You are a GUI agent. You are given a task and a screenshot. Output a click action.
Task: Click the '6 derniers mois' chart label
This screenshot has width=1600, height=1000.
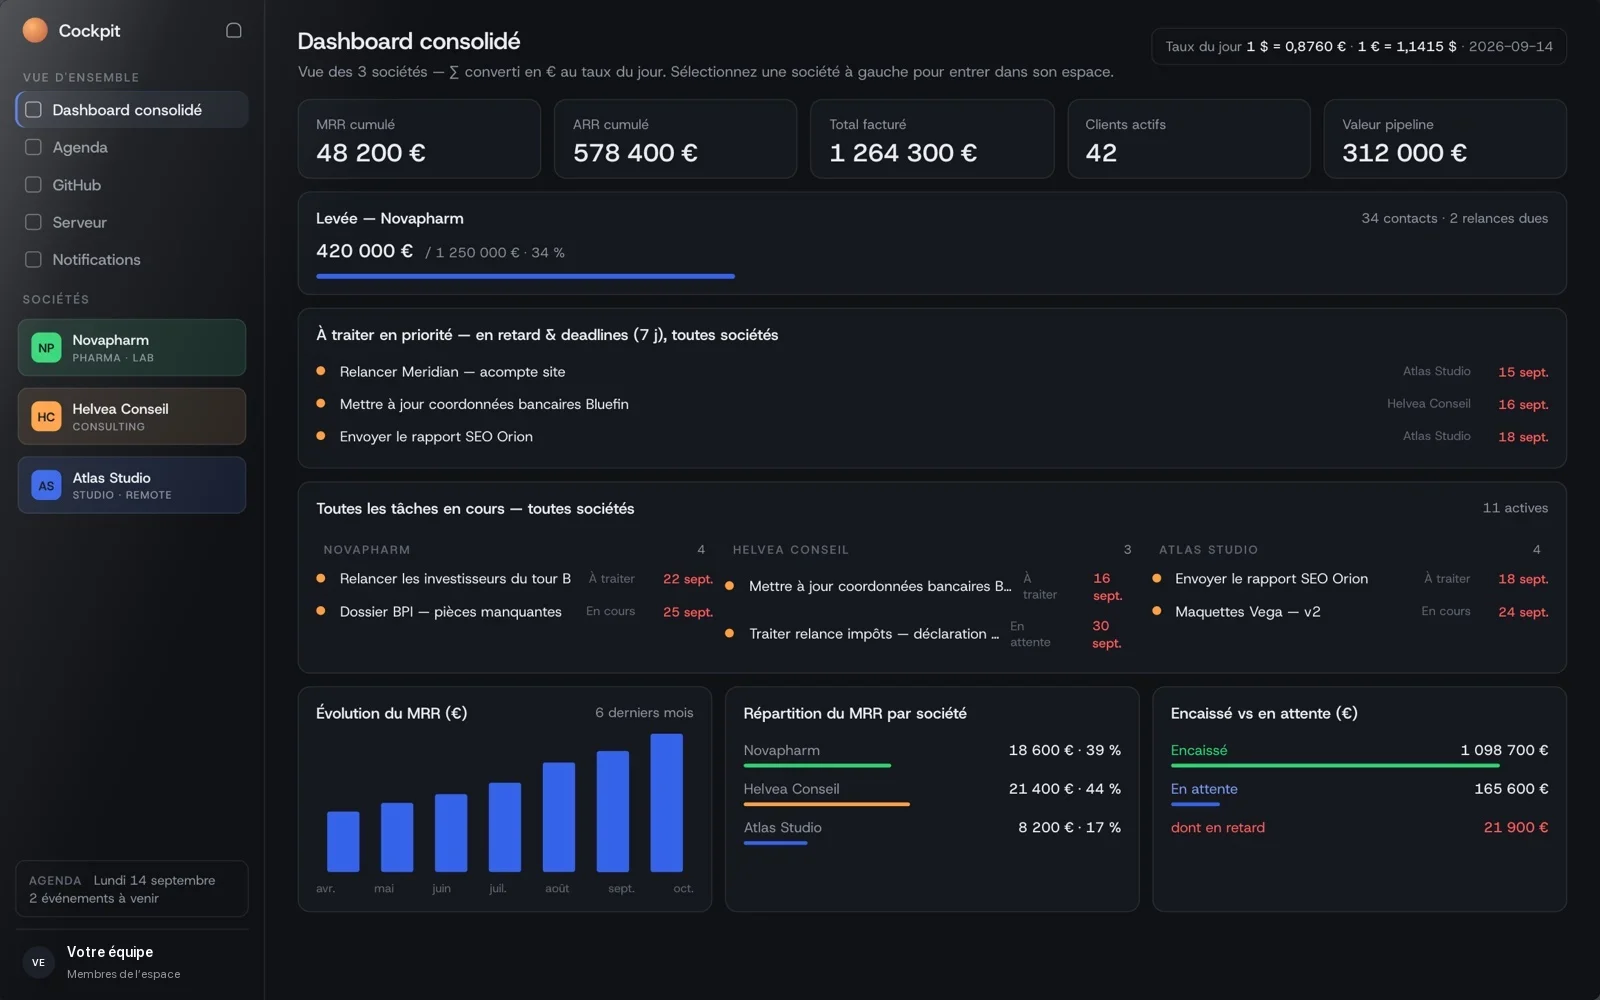(644, 713)
